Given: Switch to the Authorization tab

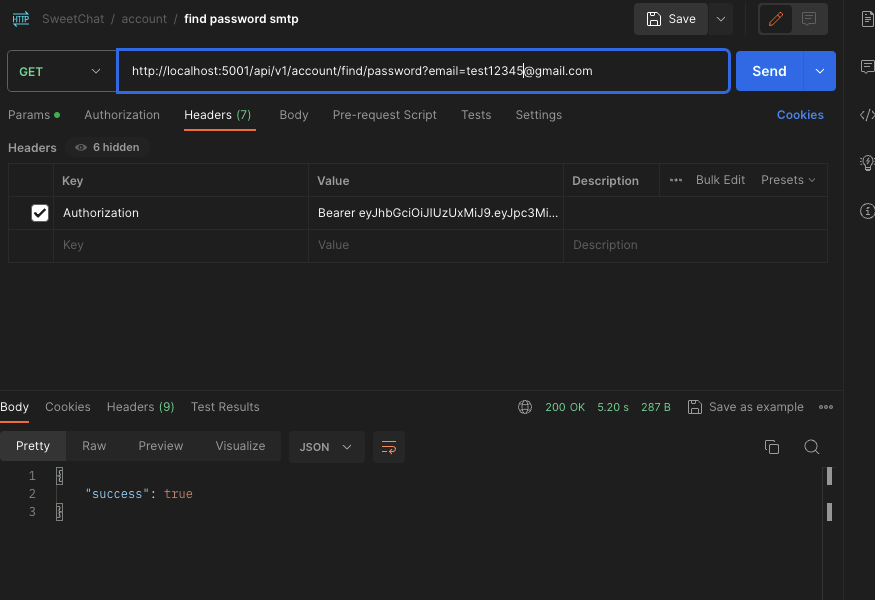Looking at the screenshot, I should 122,115.
